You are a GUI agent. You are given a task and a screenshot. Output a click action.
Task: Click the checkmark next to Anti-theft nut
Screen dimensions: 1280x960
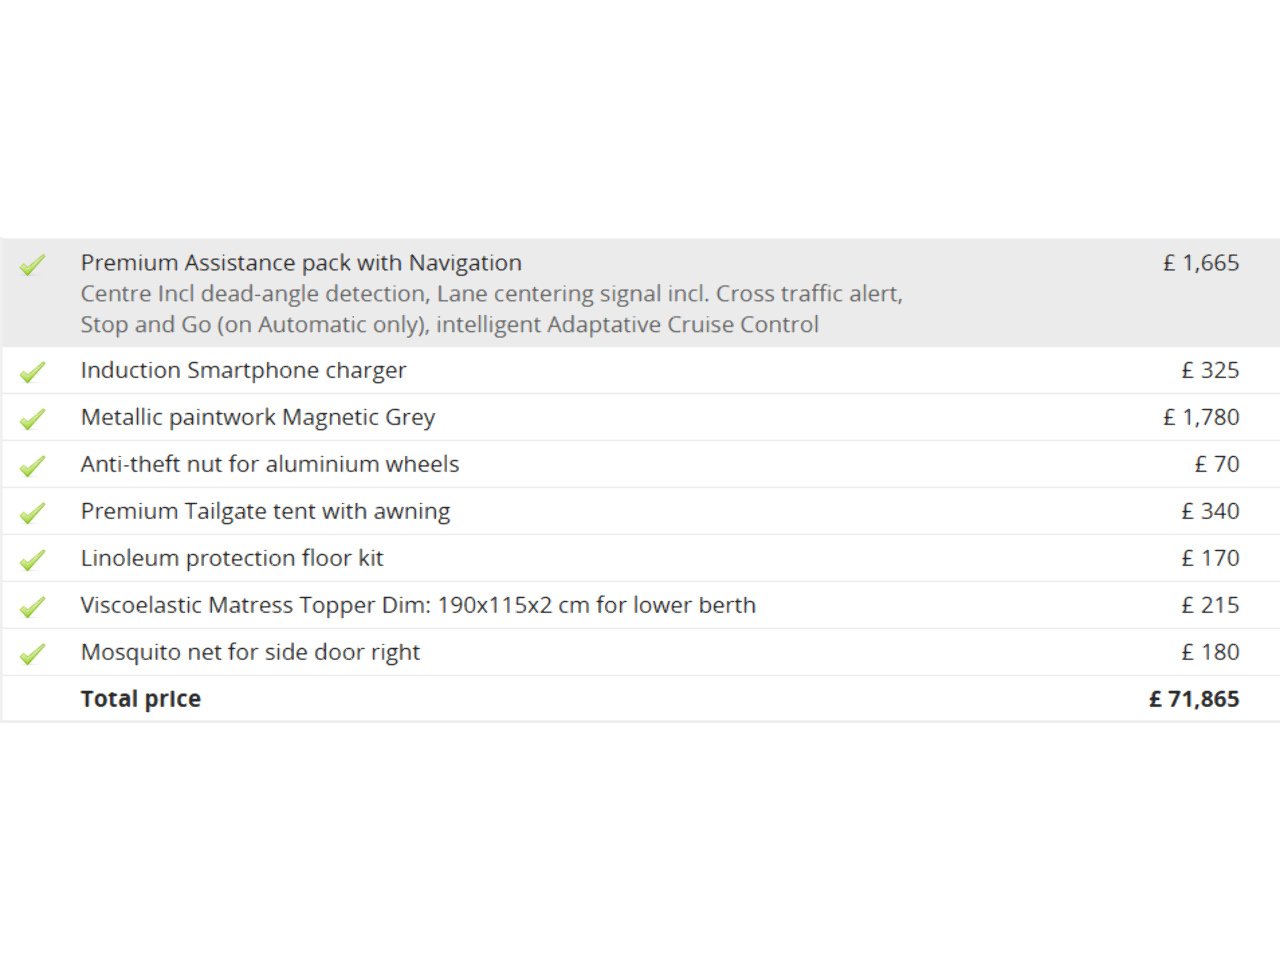32,465
